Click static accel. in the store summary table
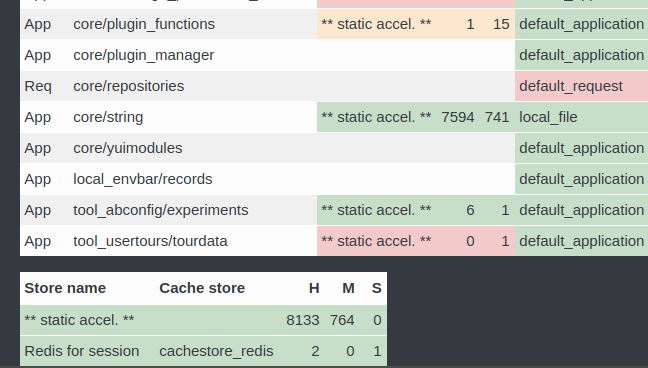The width and height of the screenshot is (648, 368). pyautogui.click(x=79, y=320)
